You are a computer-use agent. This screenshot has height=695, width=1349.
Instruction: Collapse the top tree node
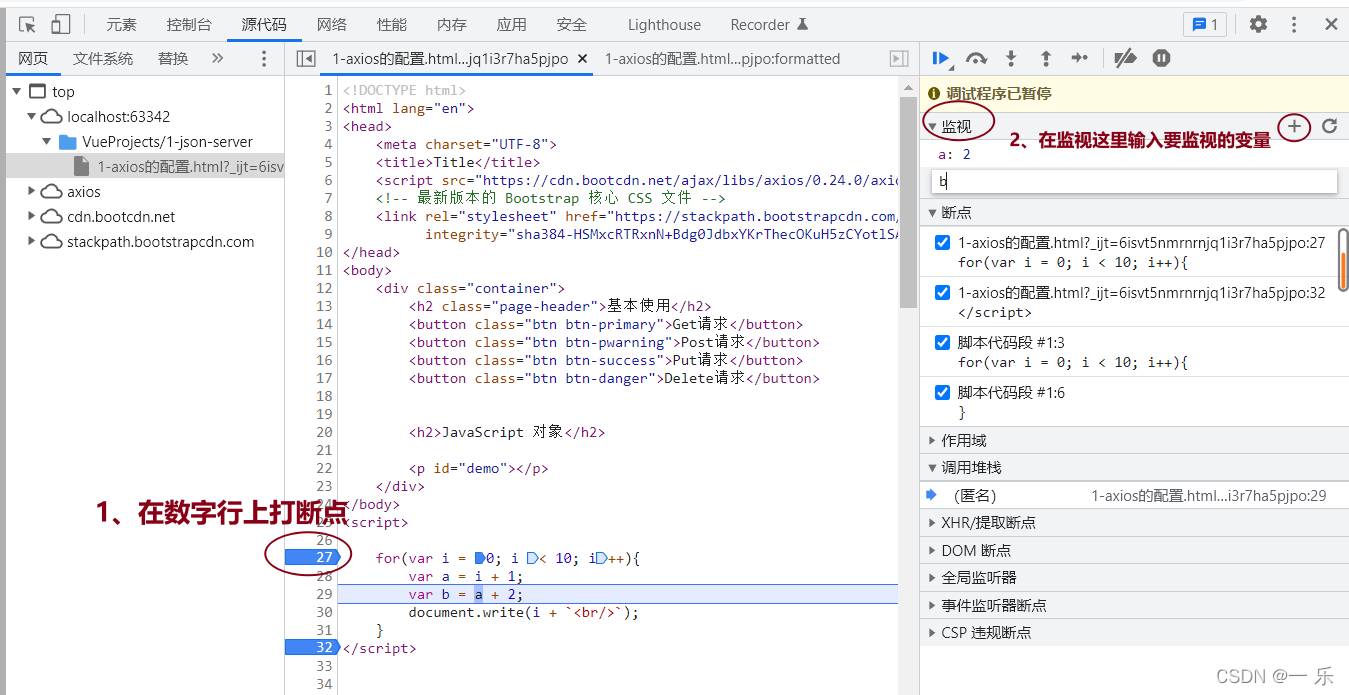17,92
